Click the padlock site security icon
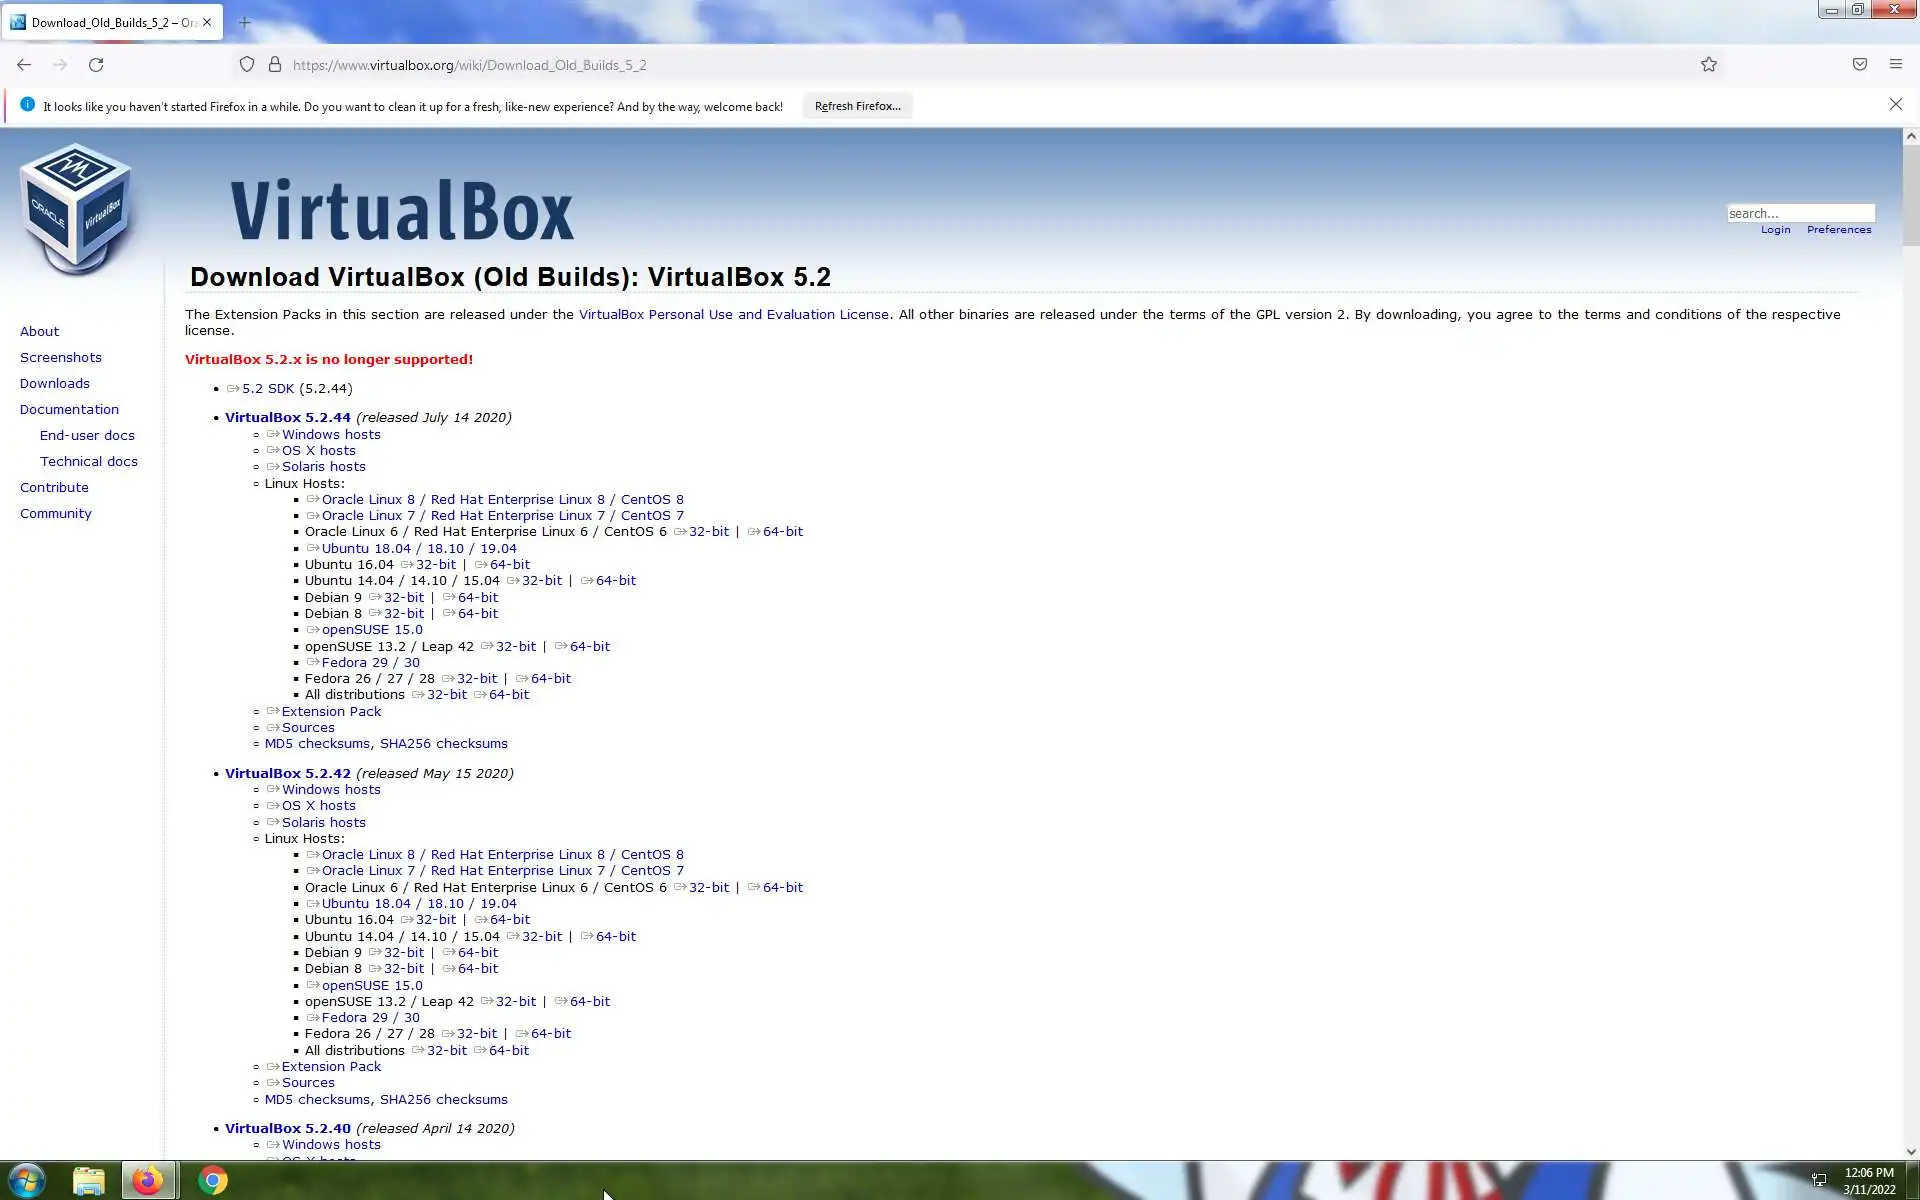 tap(275, 65)
